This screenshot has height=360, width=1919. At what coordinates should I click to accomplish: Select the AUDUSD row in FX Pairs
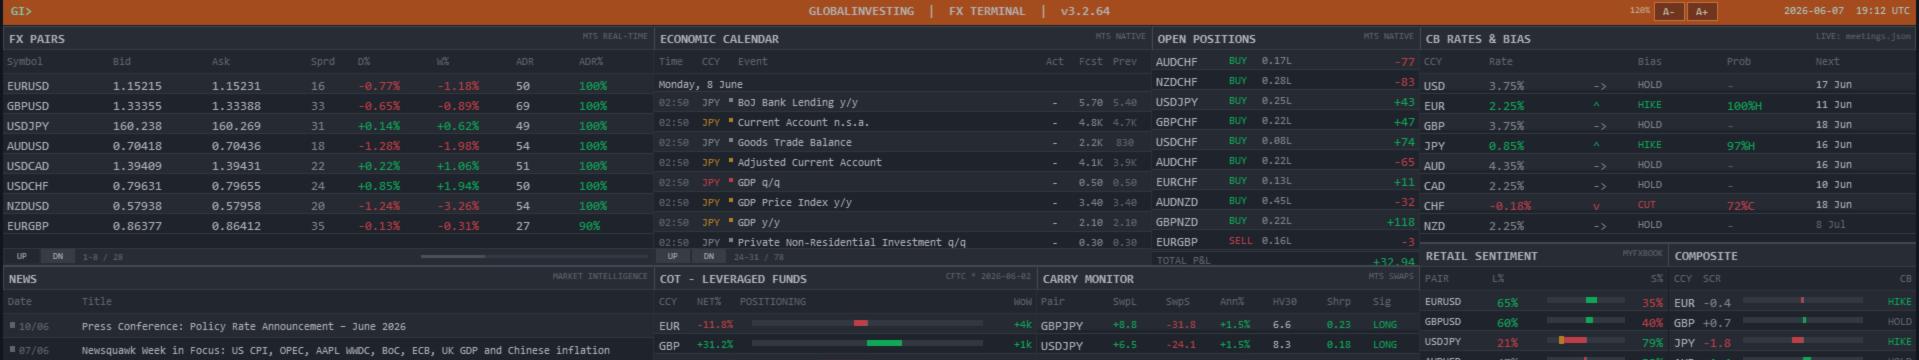pos(328,146)
